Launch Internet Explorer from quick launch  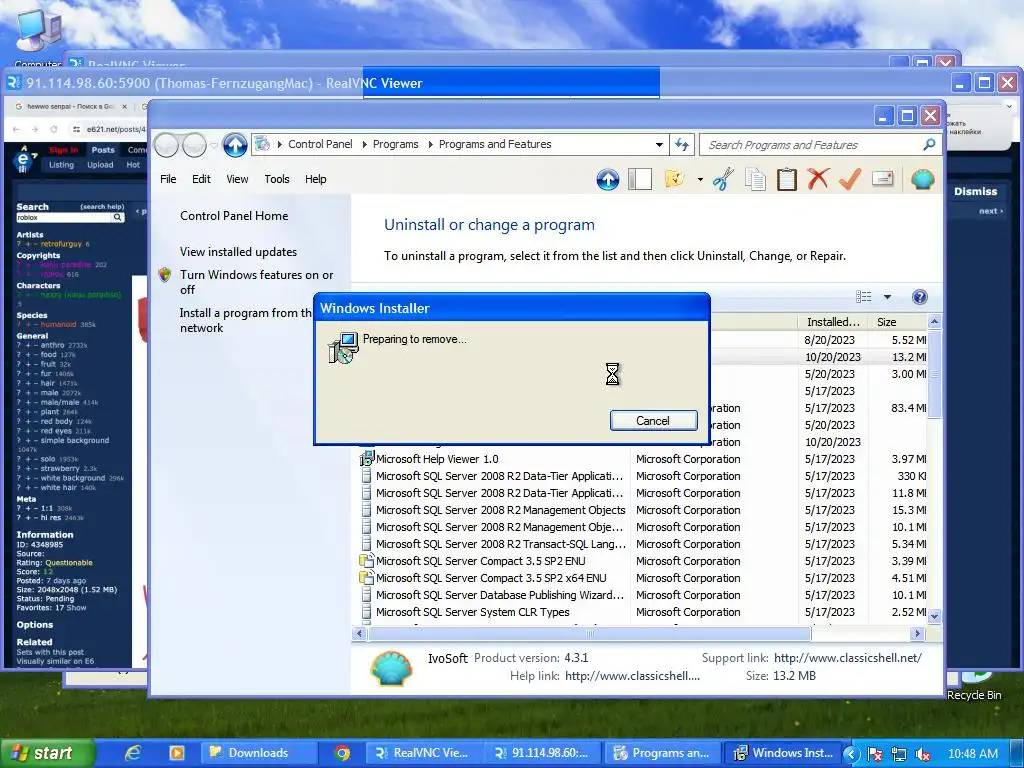coord(133,753)
